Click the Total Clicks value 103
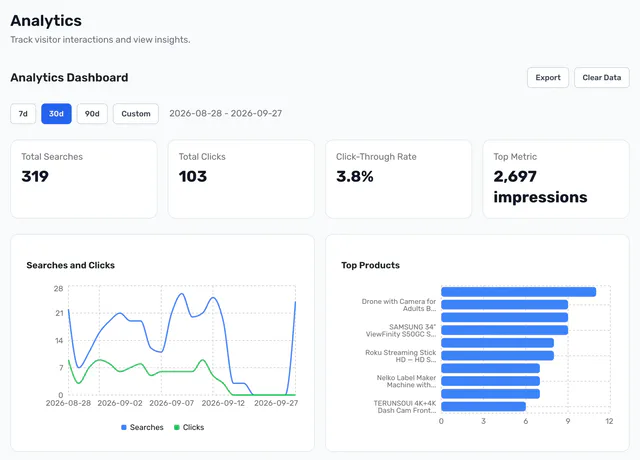This screenshot has height=460, width=640. point(193,176)
